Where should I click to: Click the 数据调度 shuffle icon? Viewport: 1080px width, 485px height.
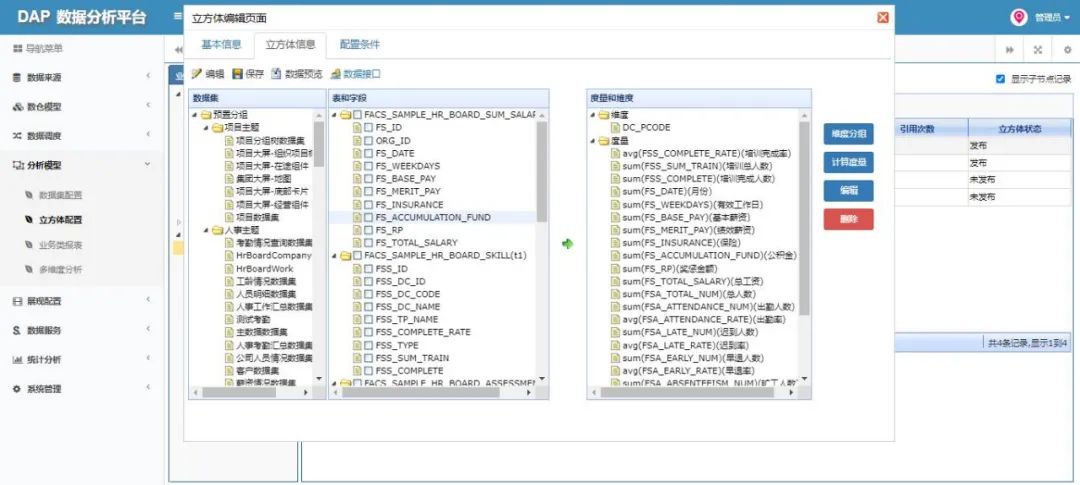pyautogui.click(x=17, y=136)
